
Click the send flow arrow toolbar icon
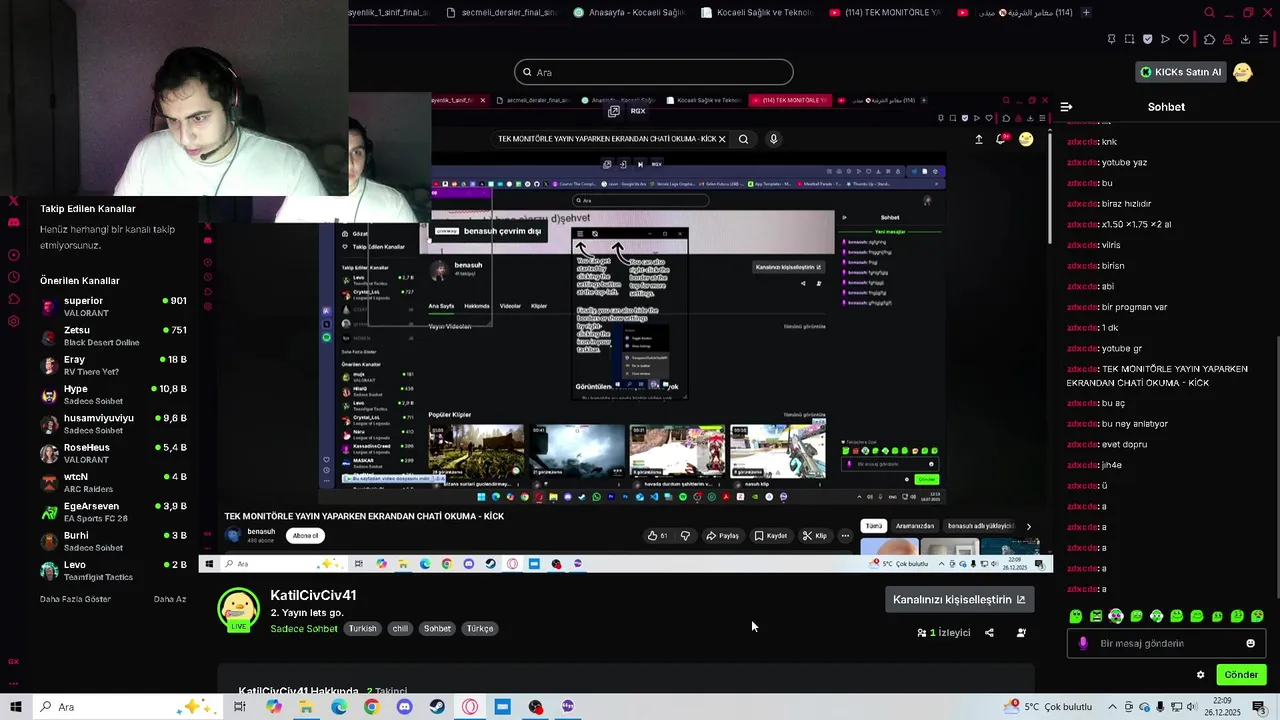[x=1165, y=39]
